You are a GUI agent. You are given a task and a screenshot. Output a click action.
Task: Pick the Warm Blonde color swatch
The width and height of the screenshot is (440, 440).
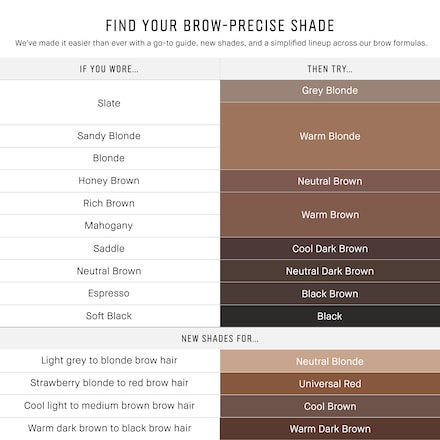click(x=330, y=136)
